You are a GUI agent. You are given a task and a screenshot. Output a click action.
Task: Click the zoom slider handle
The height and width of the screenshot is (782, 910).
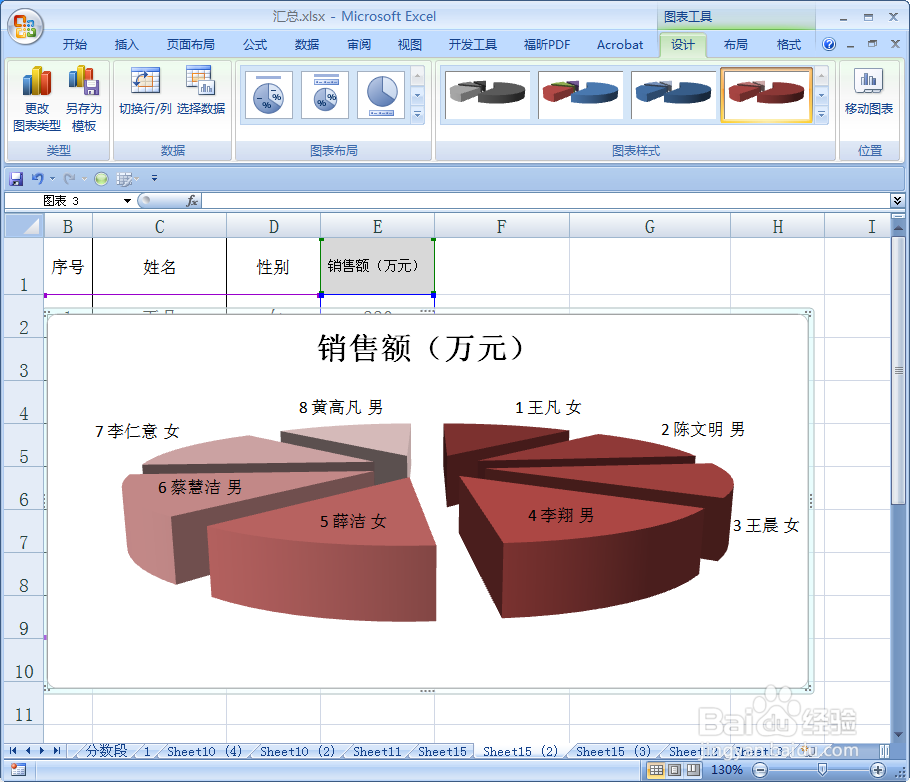point(822,770)
